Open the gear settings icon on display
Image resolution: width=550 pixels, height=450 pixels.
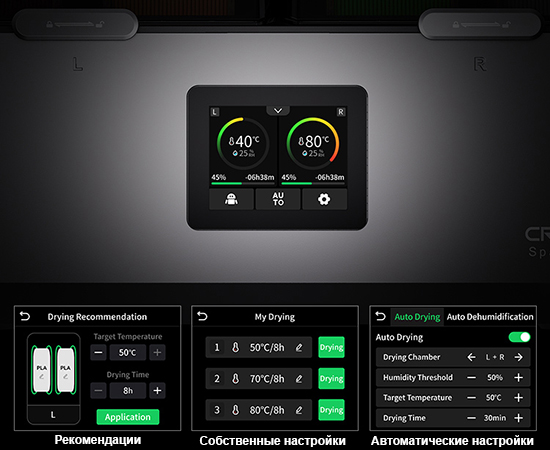(324, 199)
